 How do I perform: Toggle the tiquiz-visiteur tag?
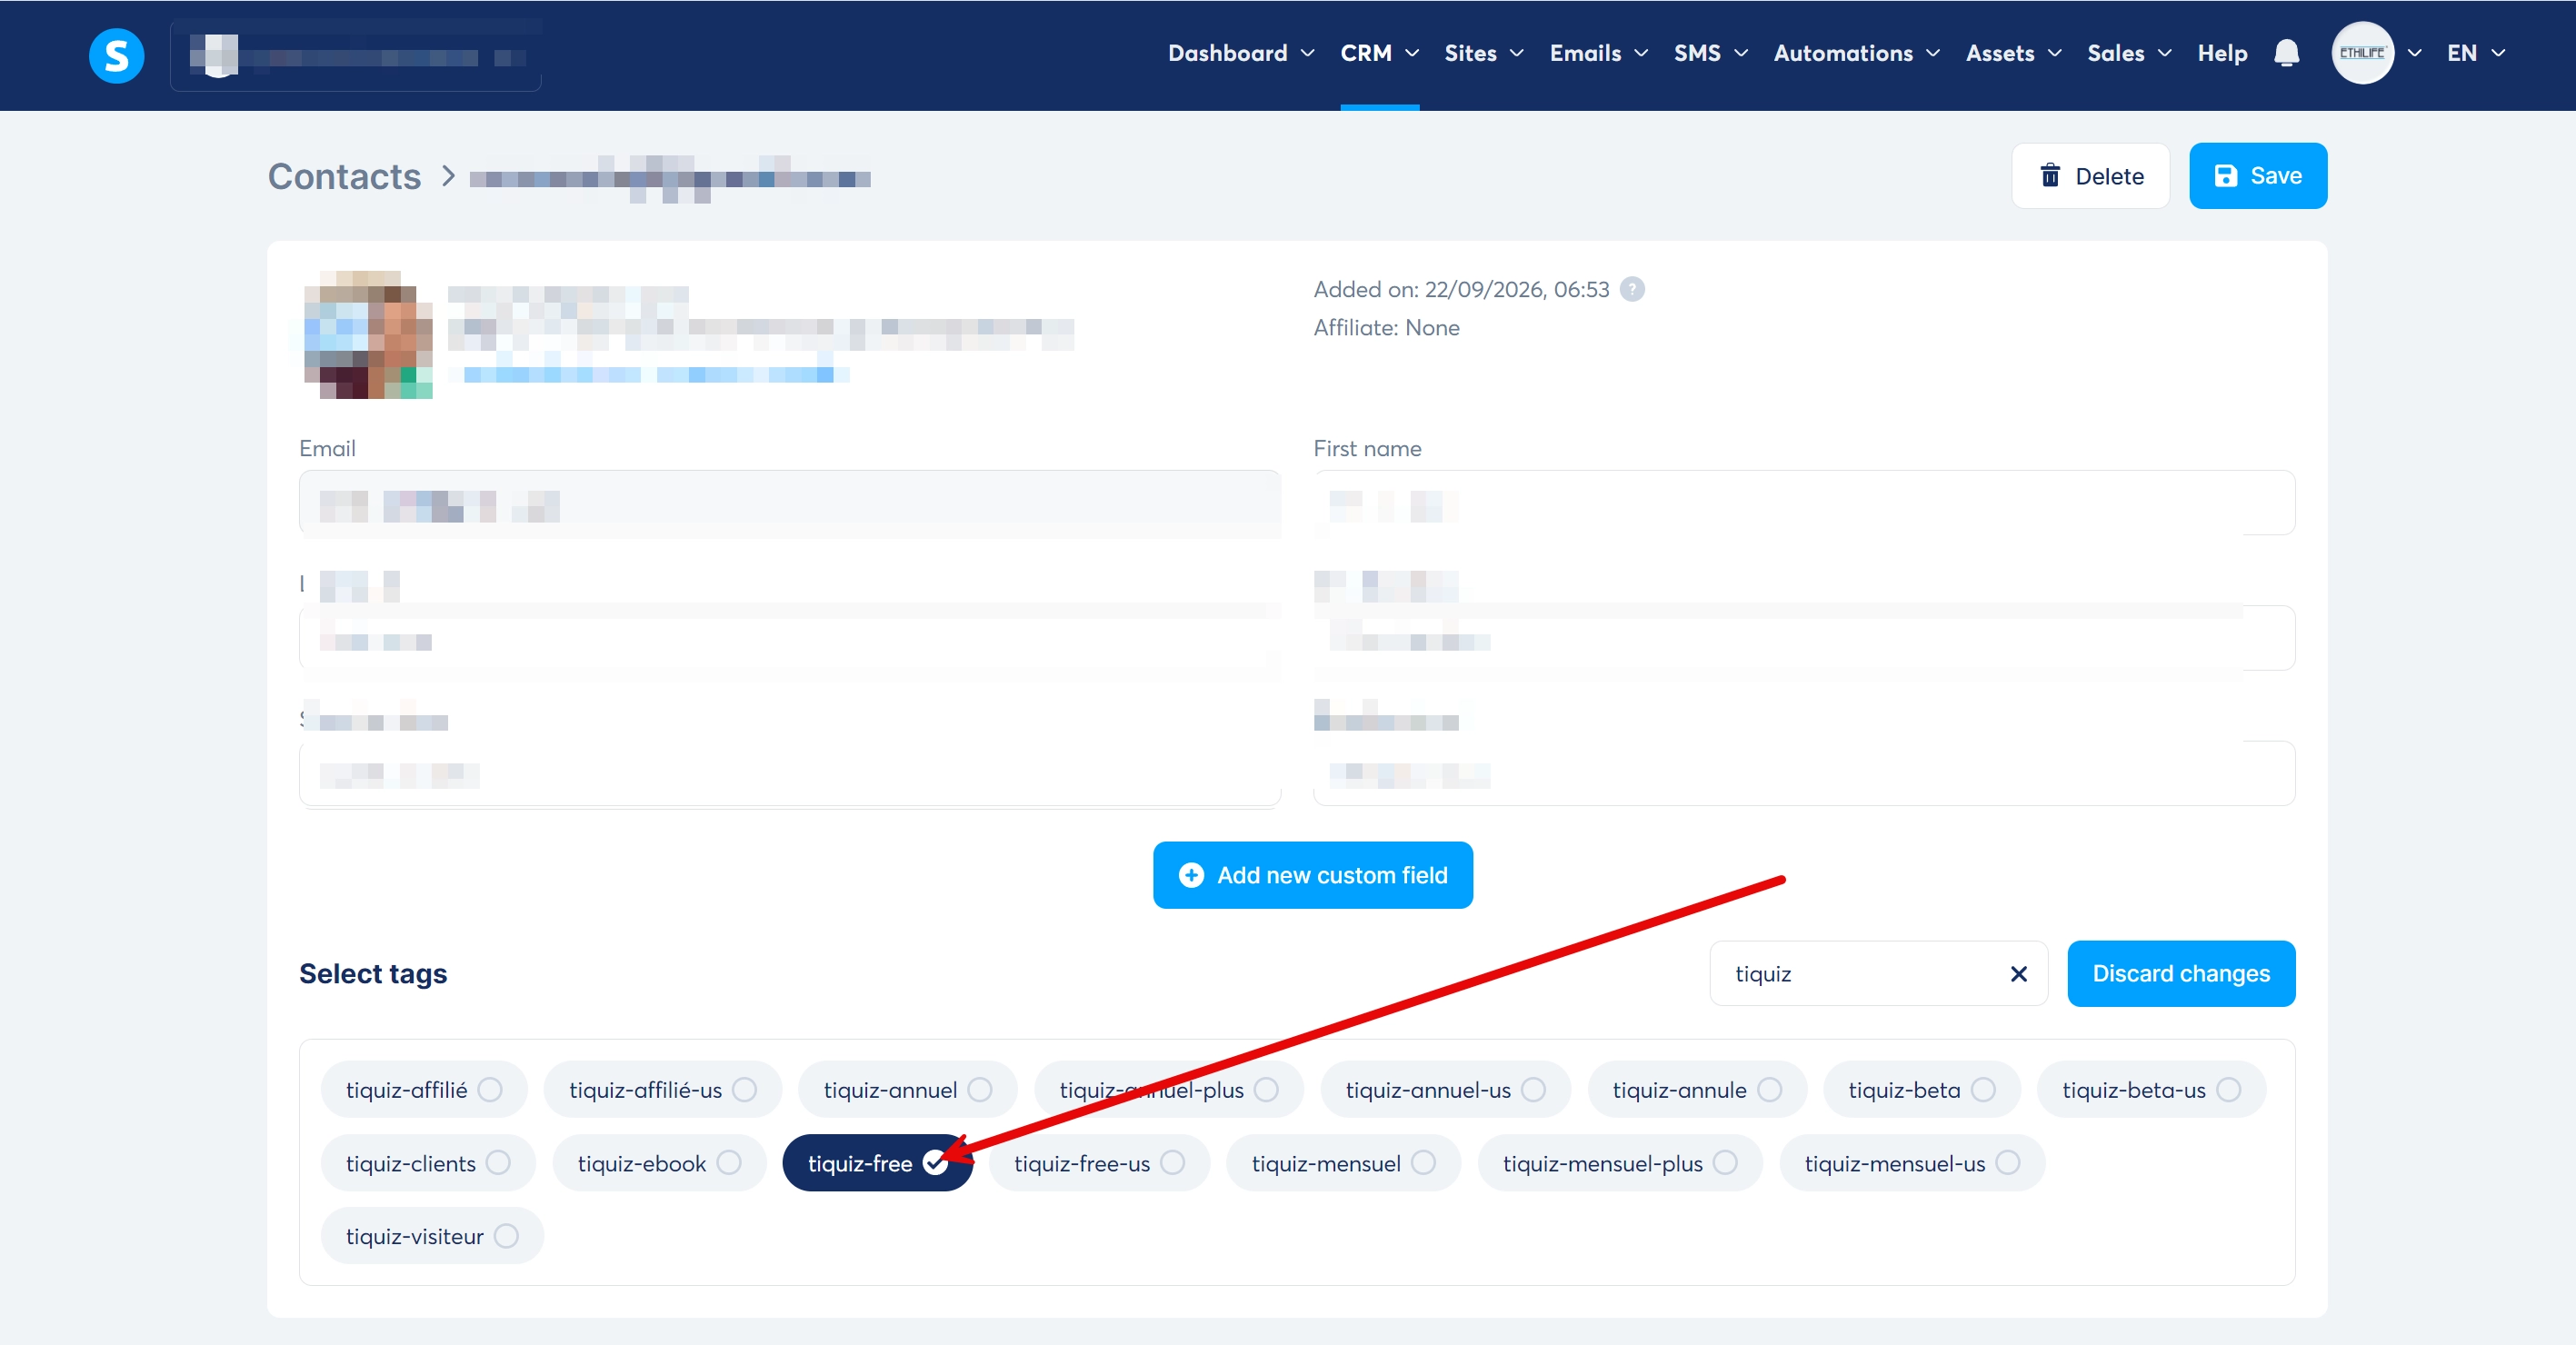pyautogui.click(x=432, y=1235)
